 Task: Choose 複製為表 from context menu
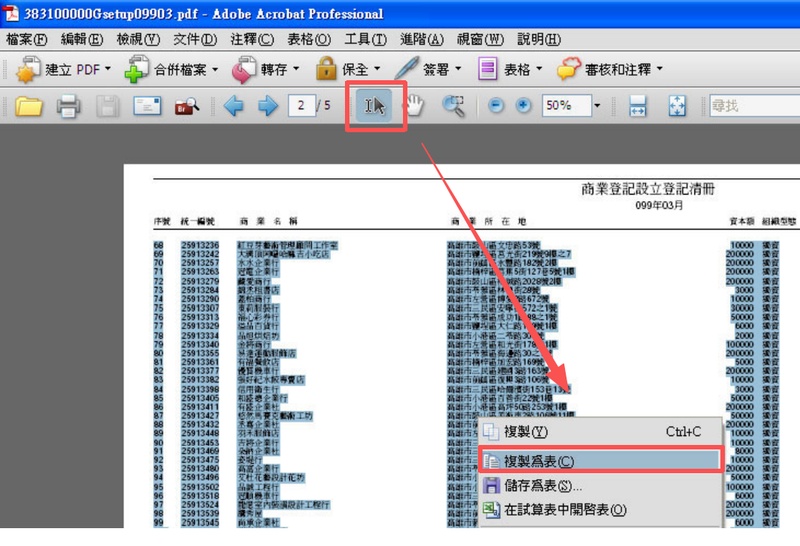[x=539, y=461]
